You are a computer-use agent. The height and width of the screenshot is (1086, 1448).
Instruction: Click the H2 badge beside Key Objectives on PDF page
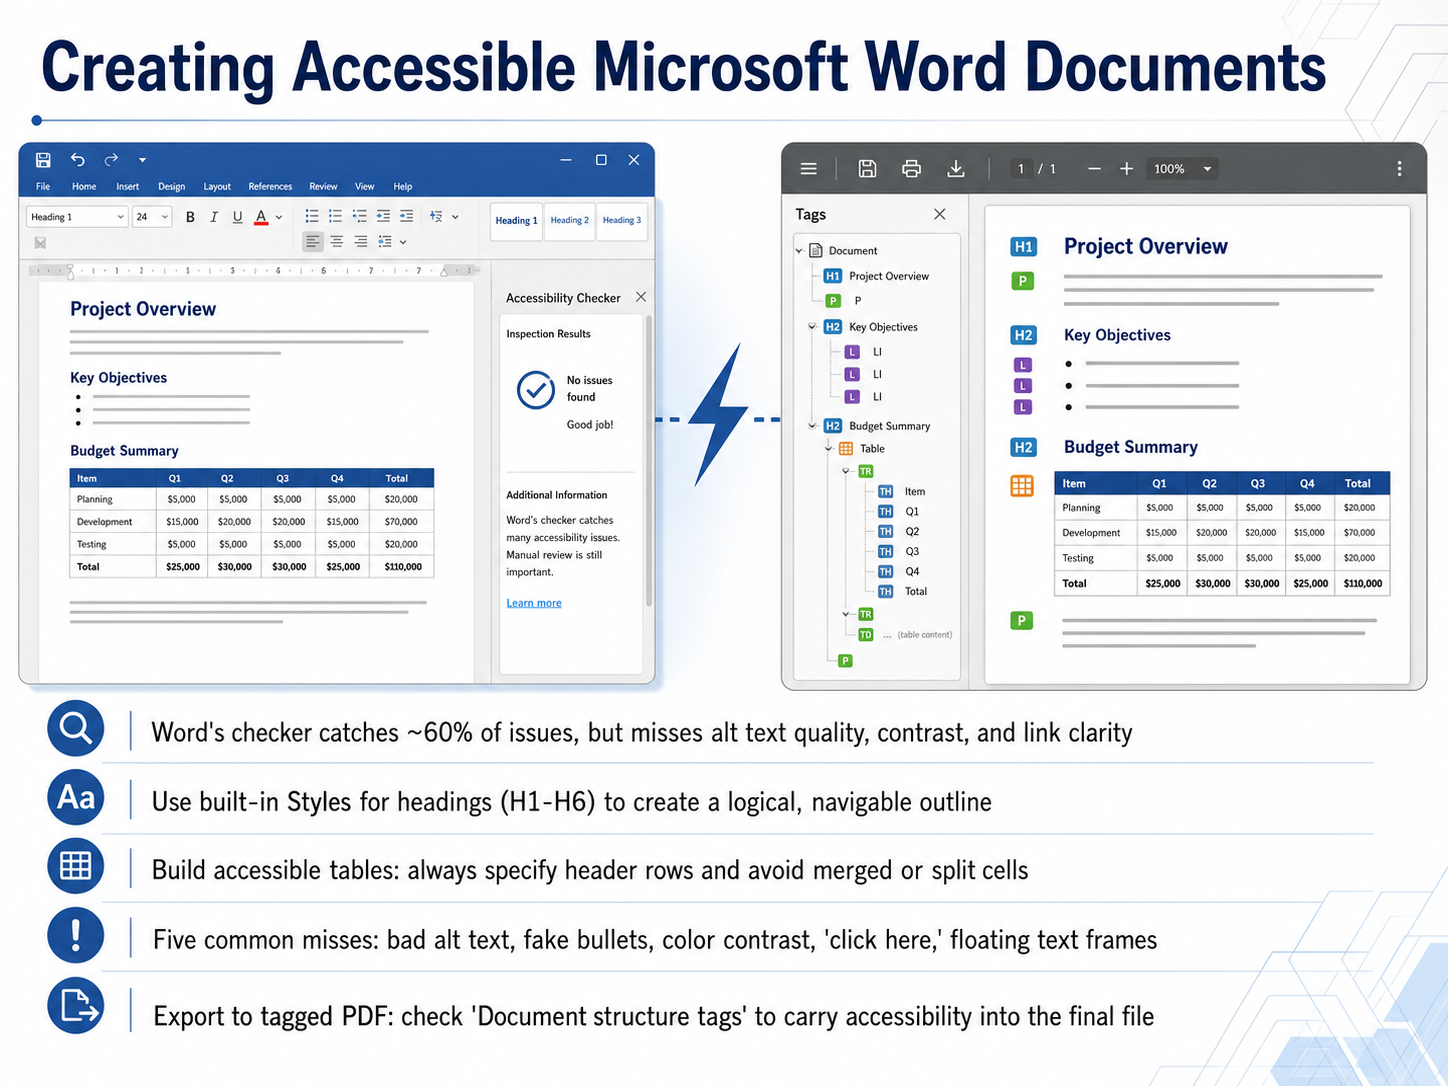coord(1023,335)
